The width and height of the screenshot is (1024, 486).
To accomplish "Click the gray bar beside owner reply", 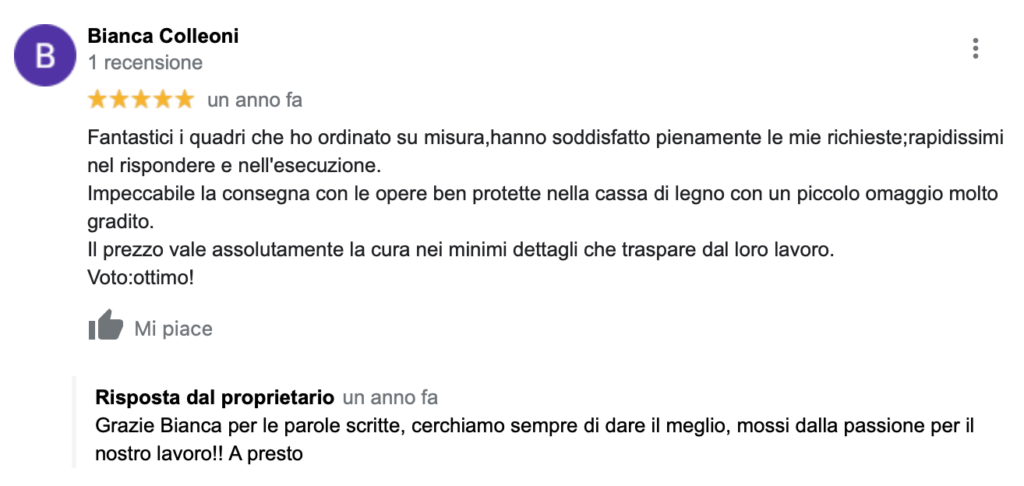I will [x=74, y=422].
